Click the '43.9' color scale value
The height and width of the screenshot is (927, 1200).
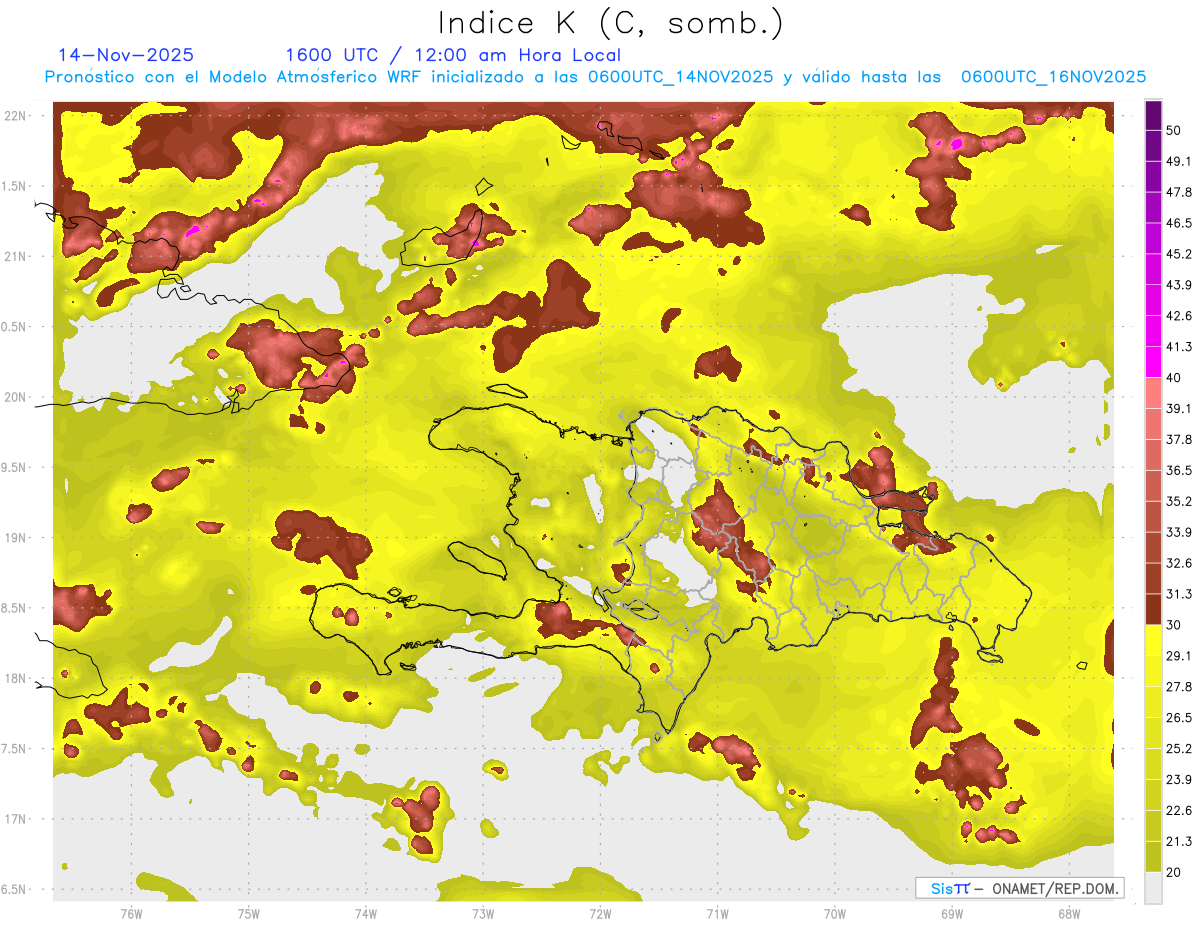[x=1178, y=285]
